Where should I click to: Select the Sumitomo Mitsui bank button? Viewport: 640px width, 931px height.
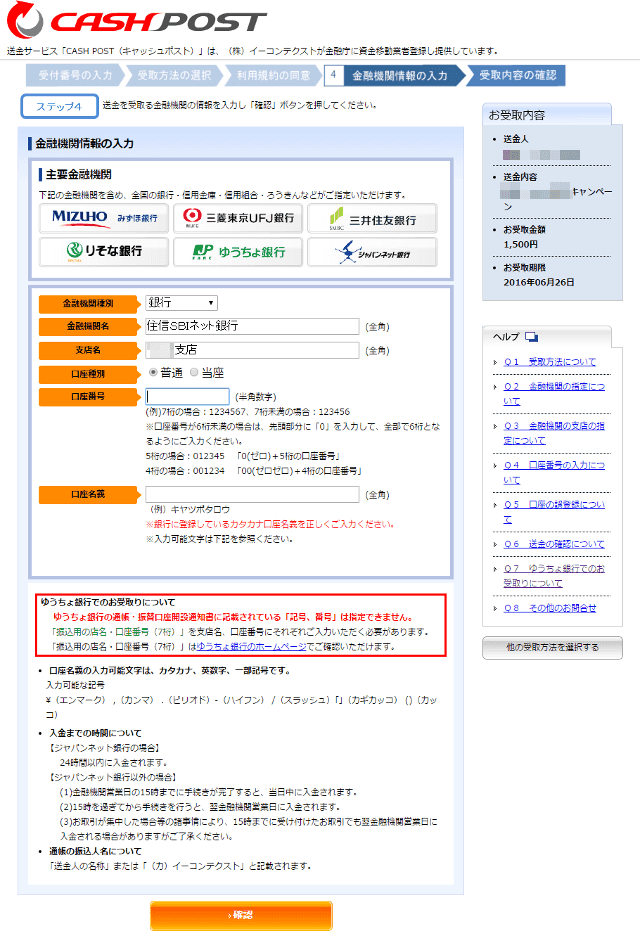pos(372,218)
